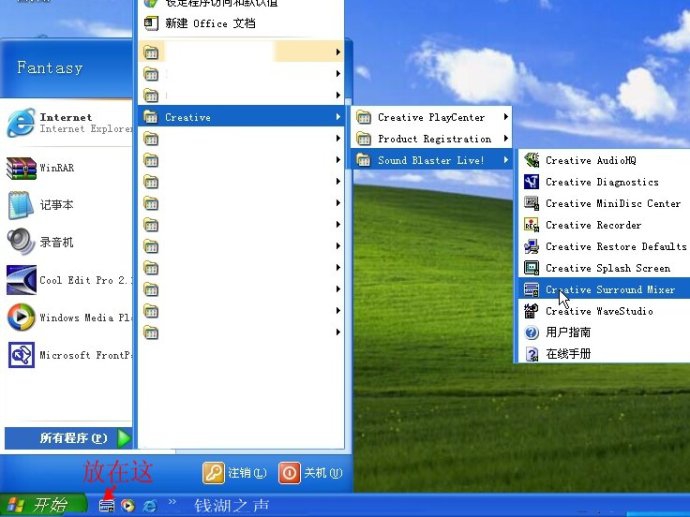
Task: Open Creative MiniDisc Center icon
Action: pyautogui.click(x=531, y=203)
